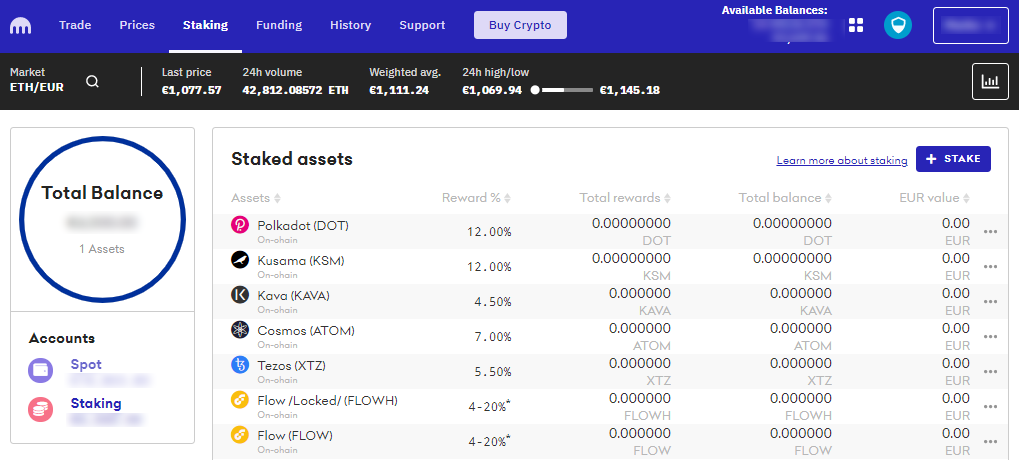
Task: Open the chart view icon button
Action: click(x=990, y=82)
